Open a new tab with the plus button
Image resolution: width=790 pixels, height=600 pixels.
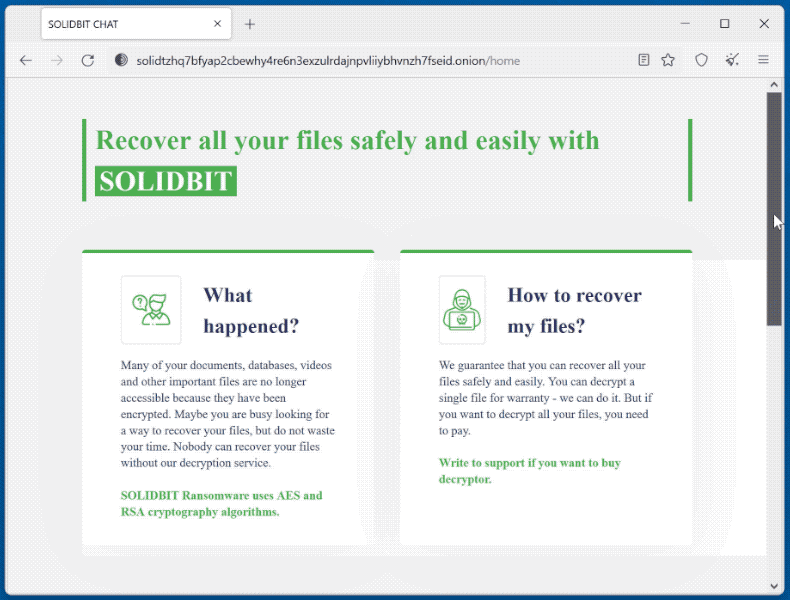[x=250, y=24]
